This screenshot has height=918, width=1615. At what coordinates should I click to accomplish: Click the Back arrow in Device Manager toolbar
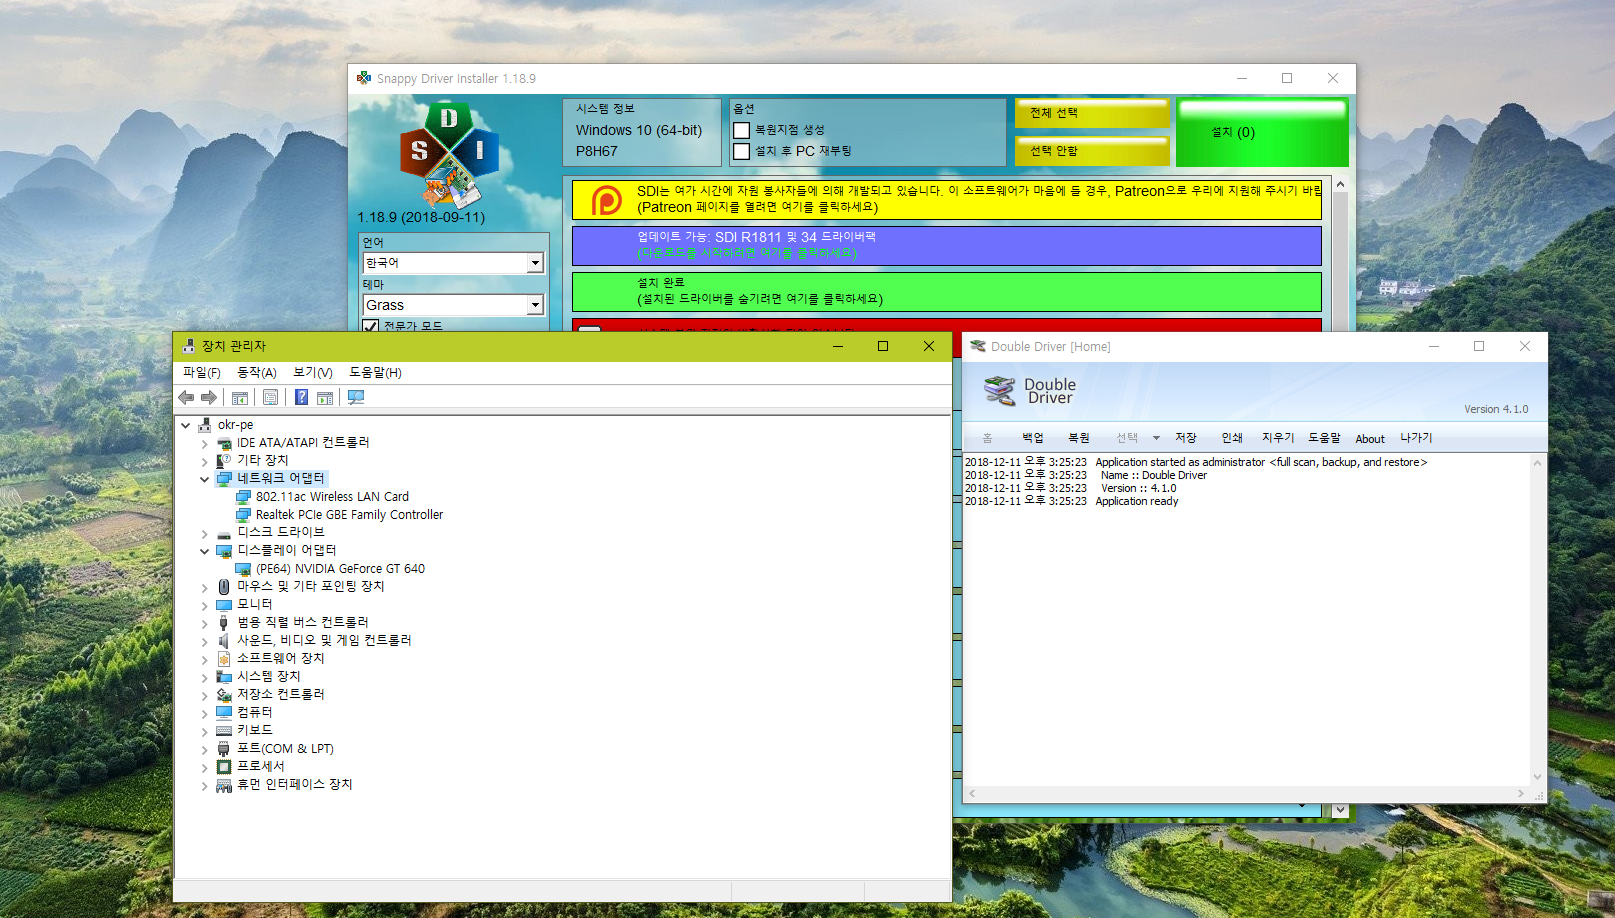point(186,398)
